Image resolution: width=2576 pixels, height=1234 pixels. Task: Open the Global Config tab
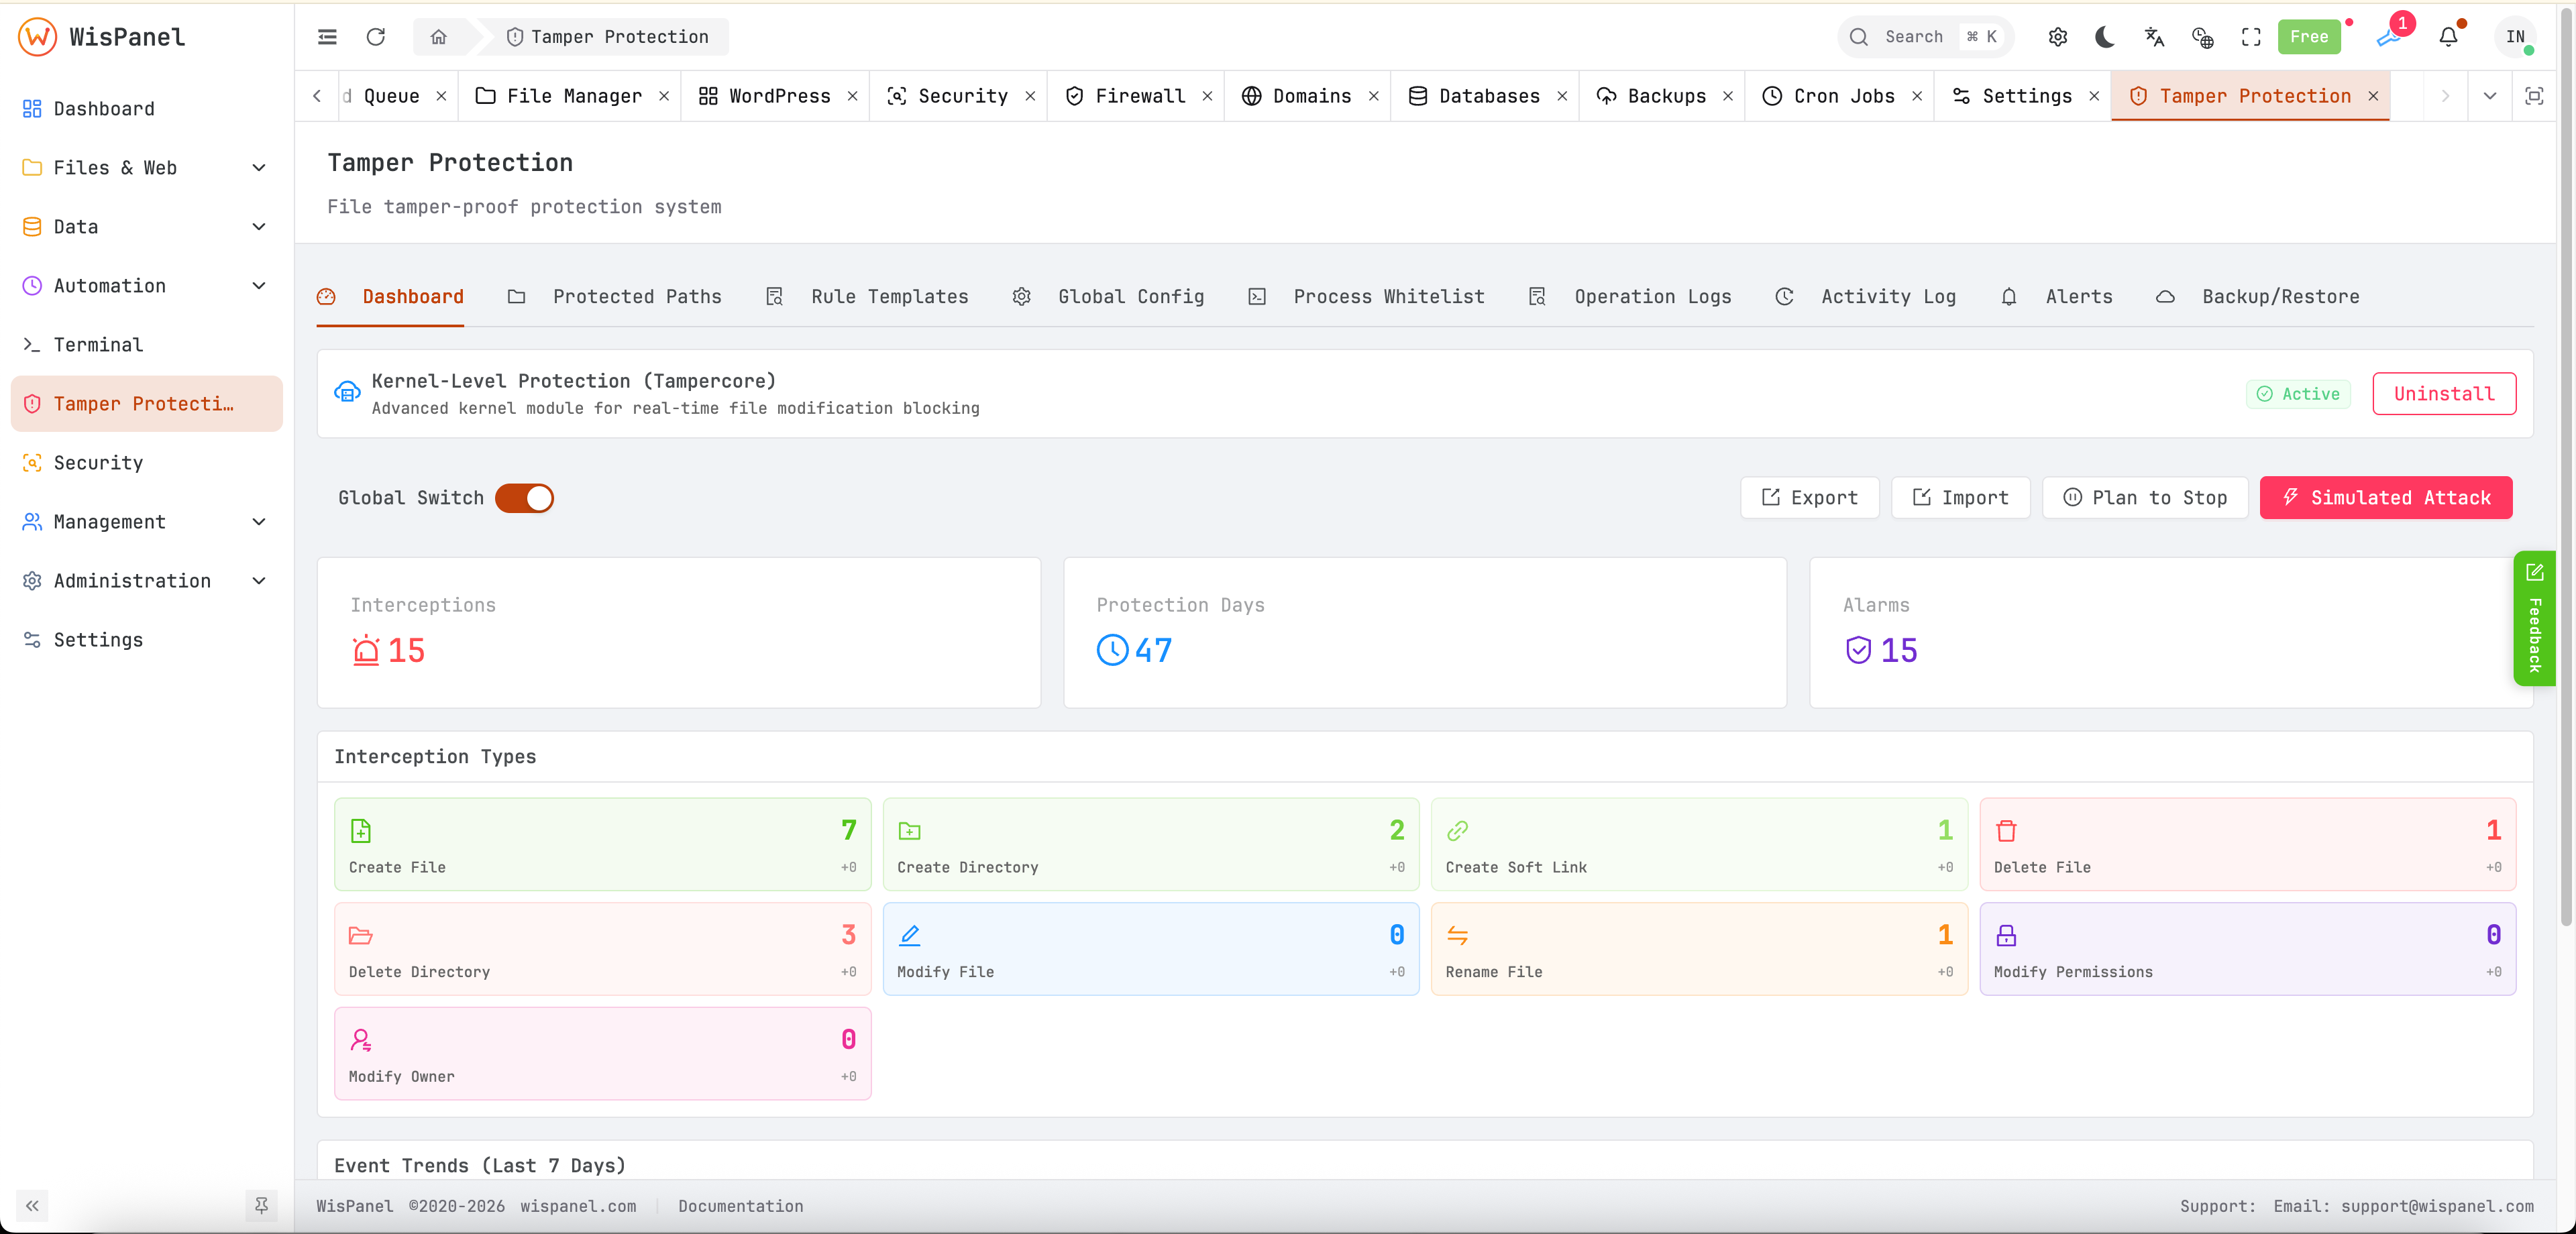[x=1108, y=297]
